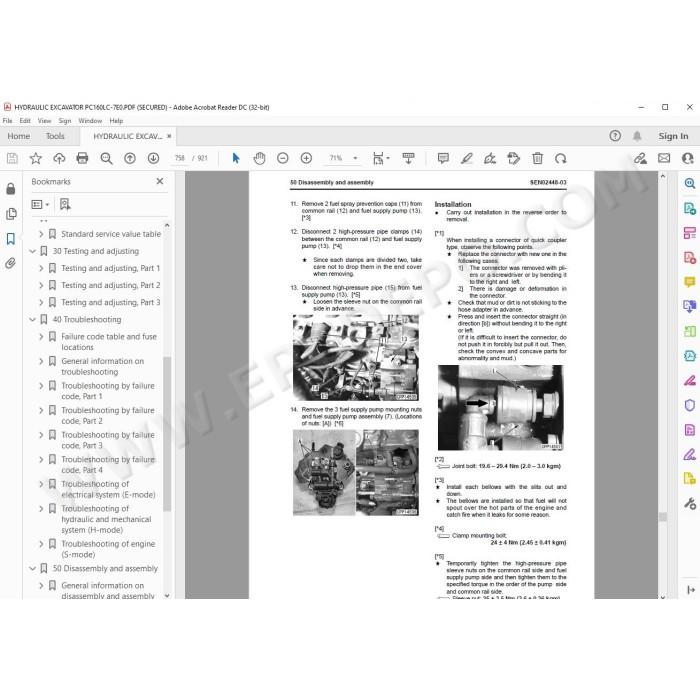Collapse the 30 Testing and adjusting bookmark
The image size is (700, 700).
(32, 251)
